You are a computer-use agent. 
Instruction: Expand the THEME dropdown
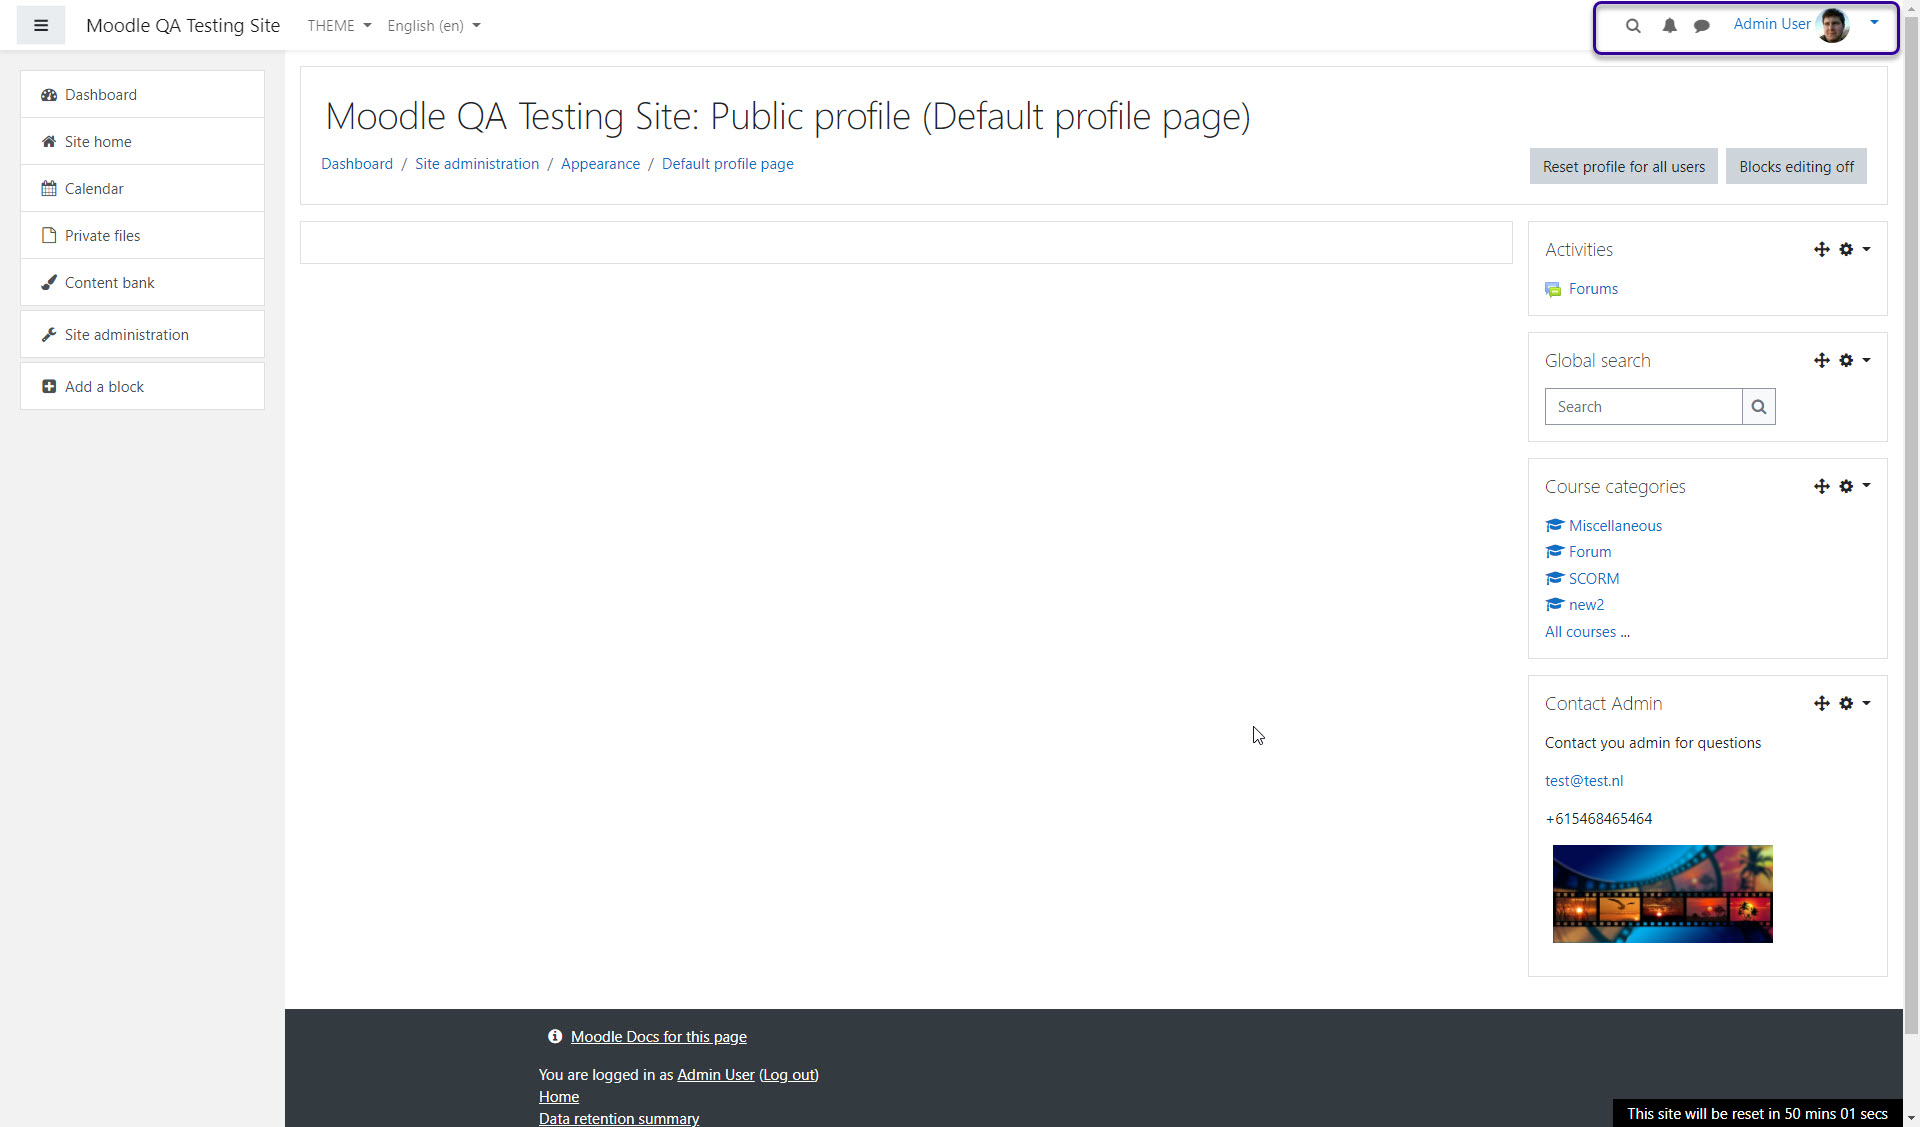tap(339, 26)
